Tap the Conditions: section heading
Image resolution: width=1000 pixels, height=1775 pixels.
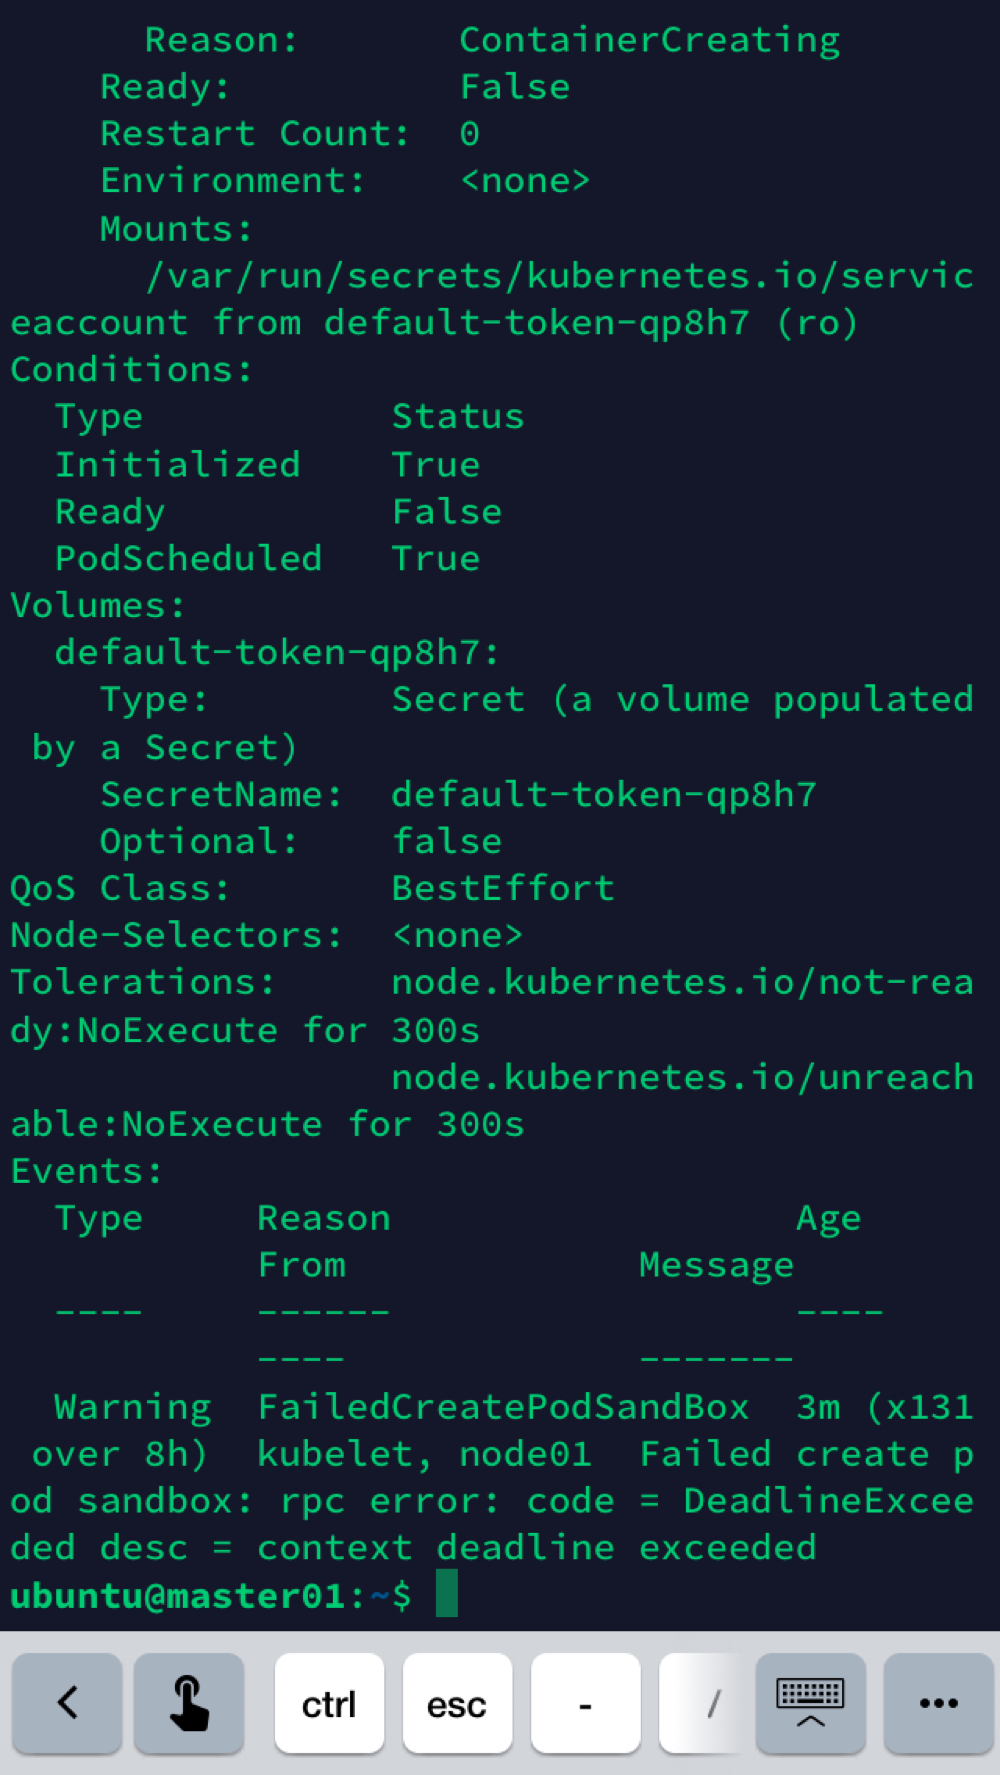click(131, 369)
